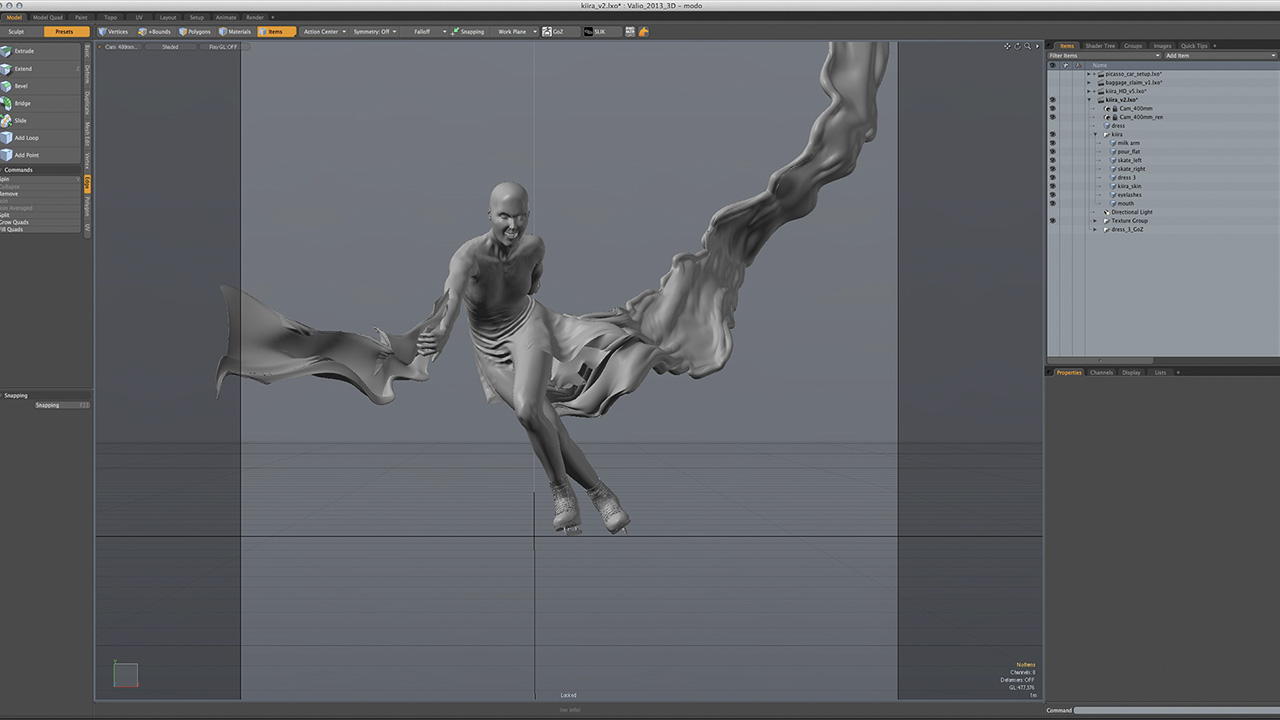The image size is (1280, 720).
Task: Open the Symmetry: Off dropdown
Action: [x=375, y=31]
